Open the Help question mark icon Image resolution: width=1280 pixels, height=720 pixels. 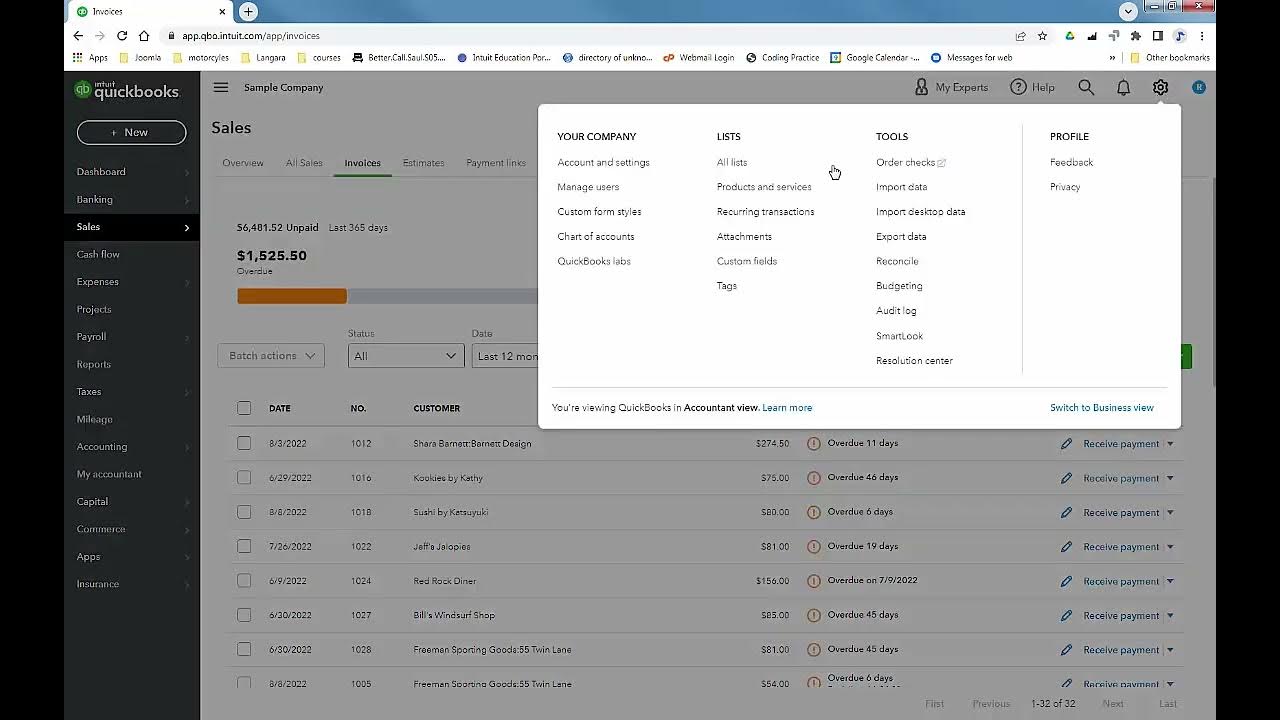(x=1018, y=87)
